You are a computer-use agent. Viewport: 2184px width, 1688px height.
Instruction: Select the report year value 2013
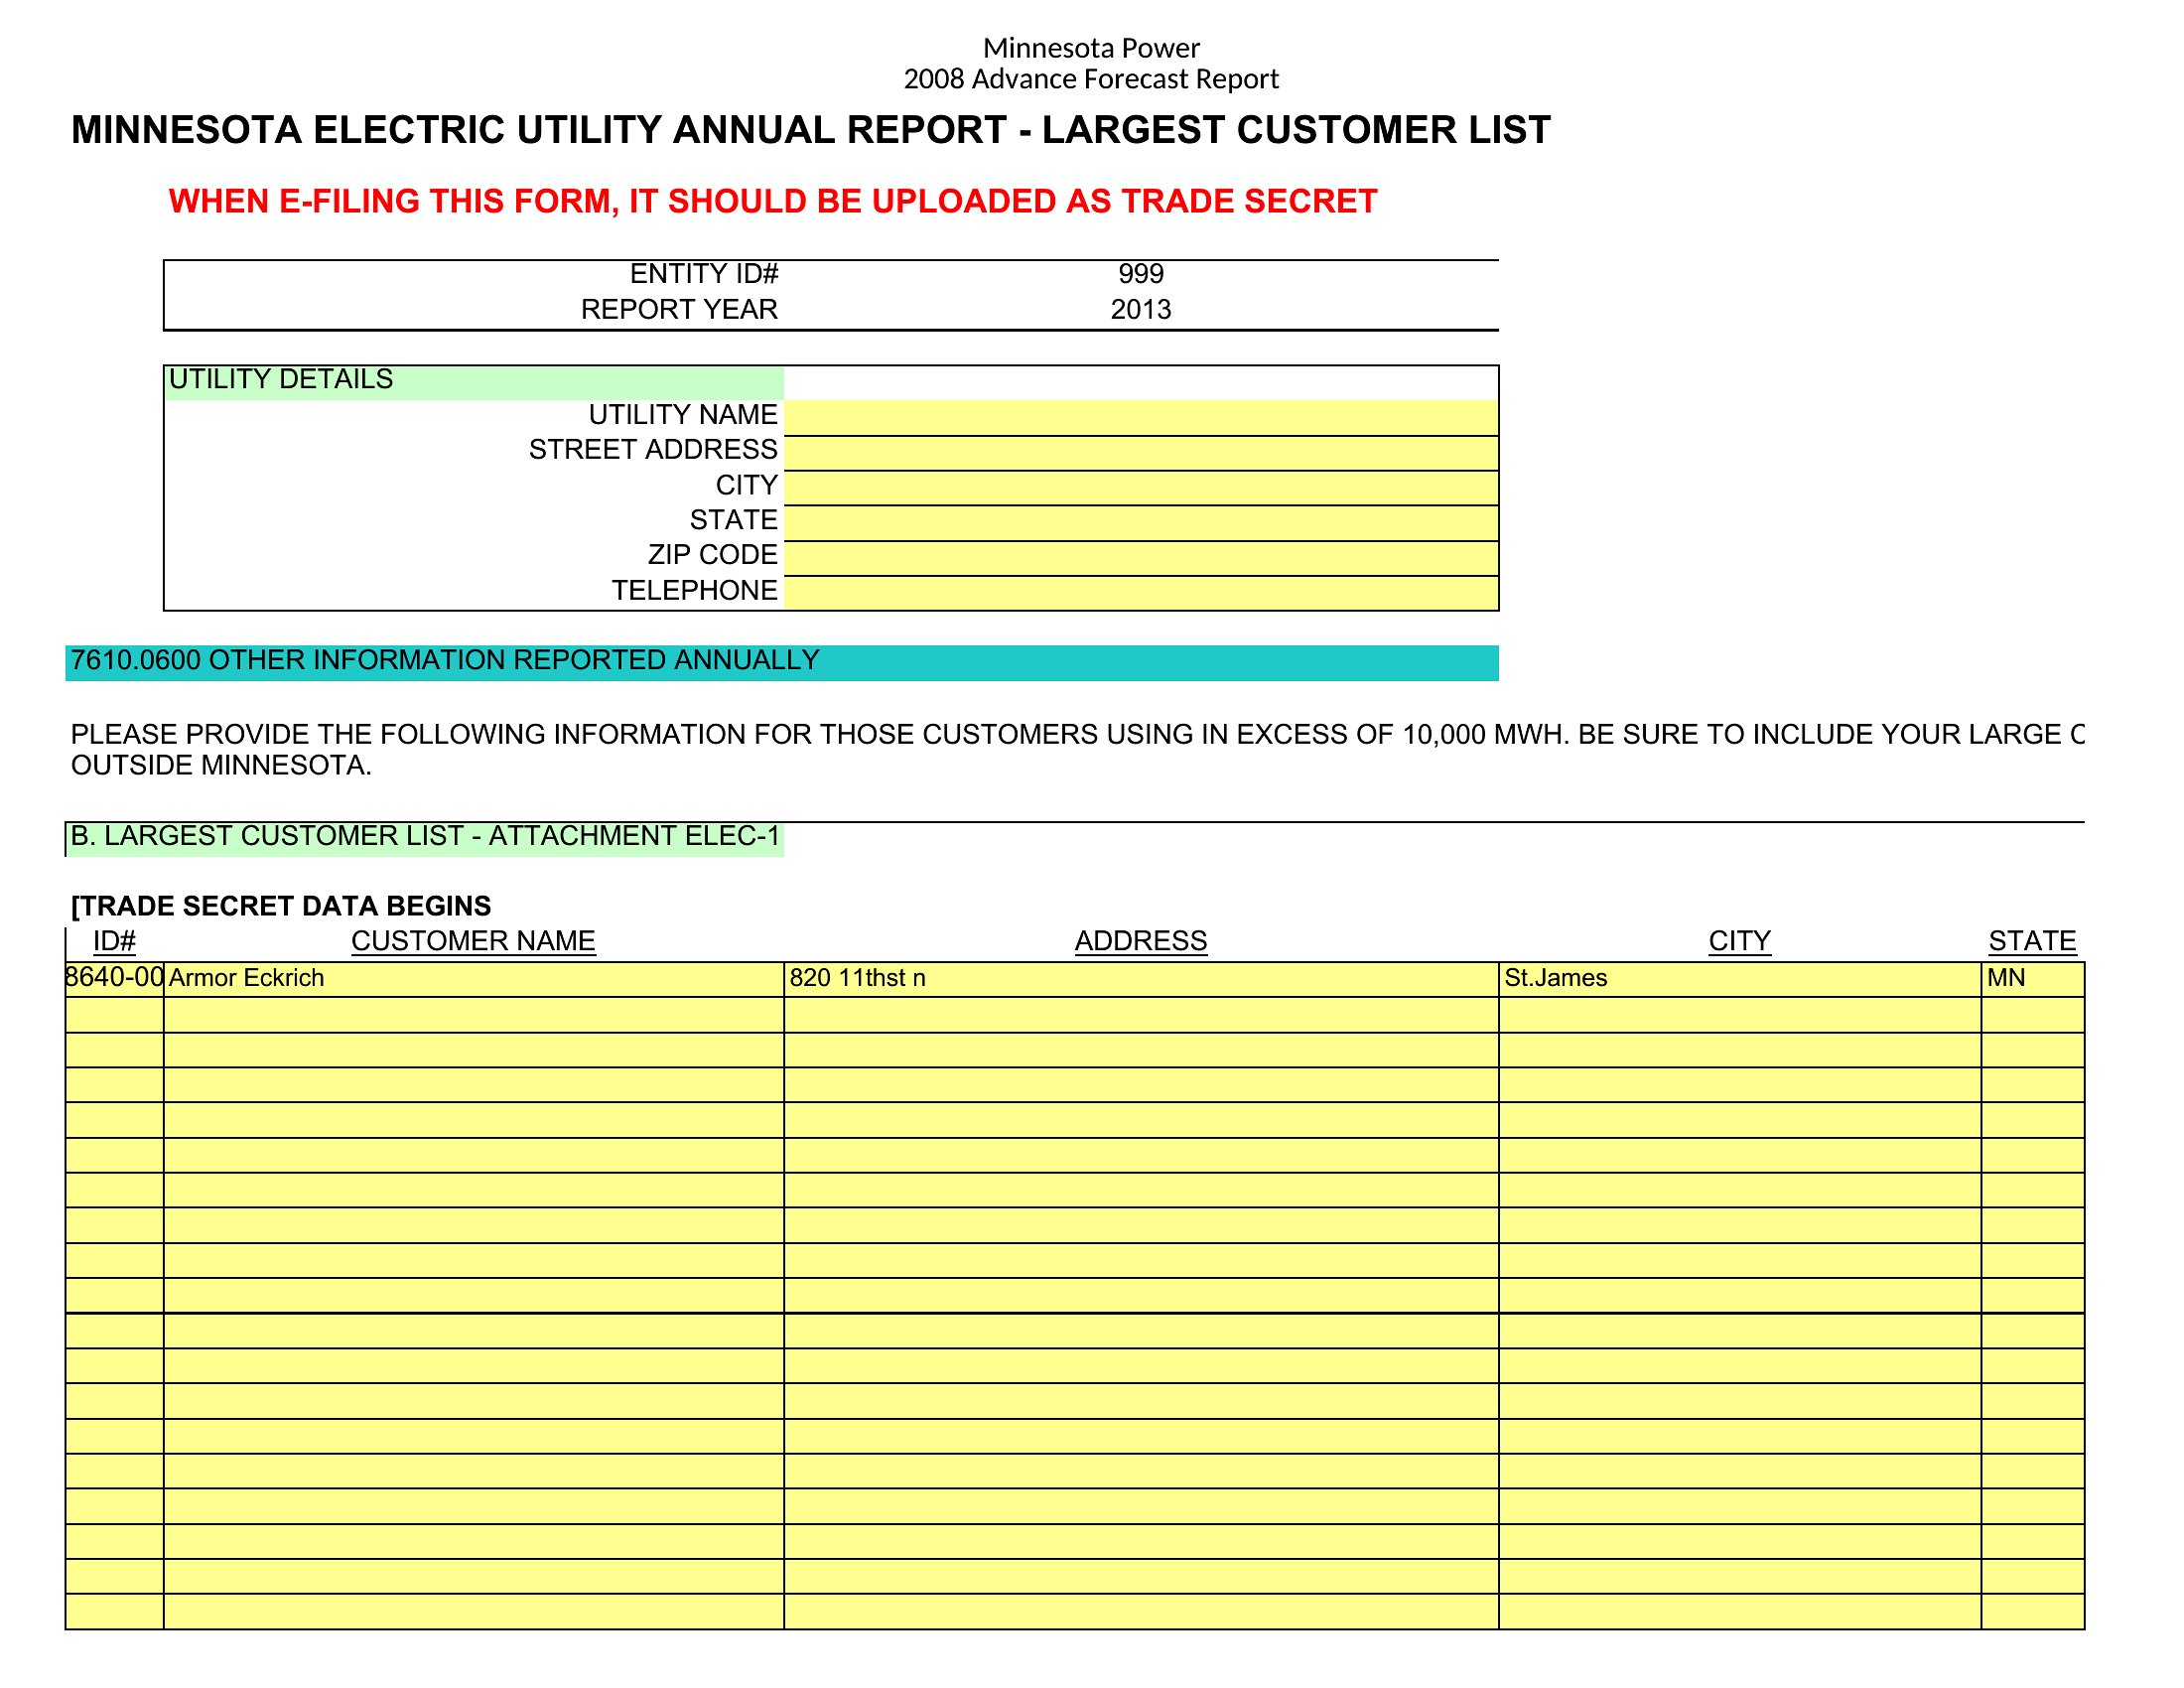(x=1141, y=310)
